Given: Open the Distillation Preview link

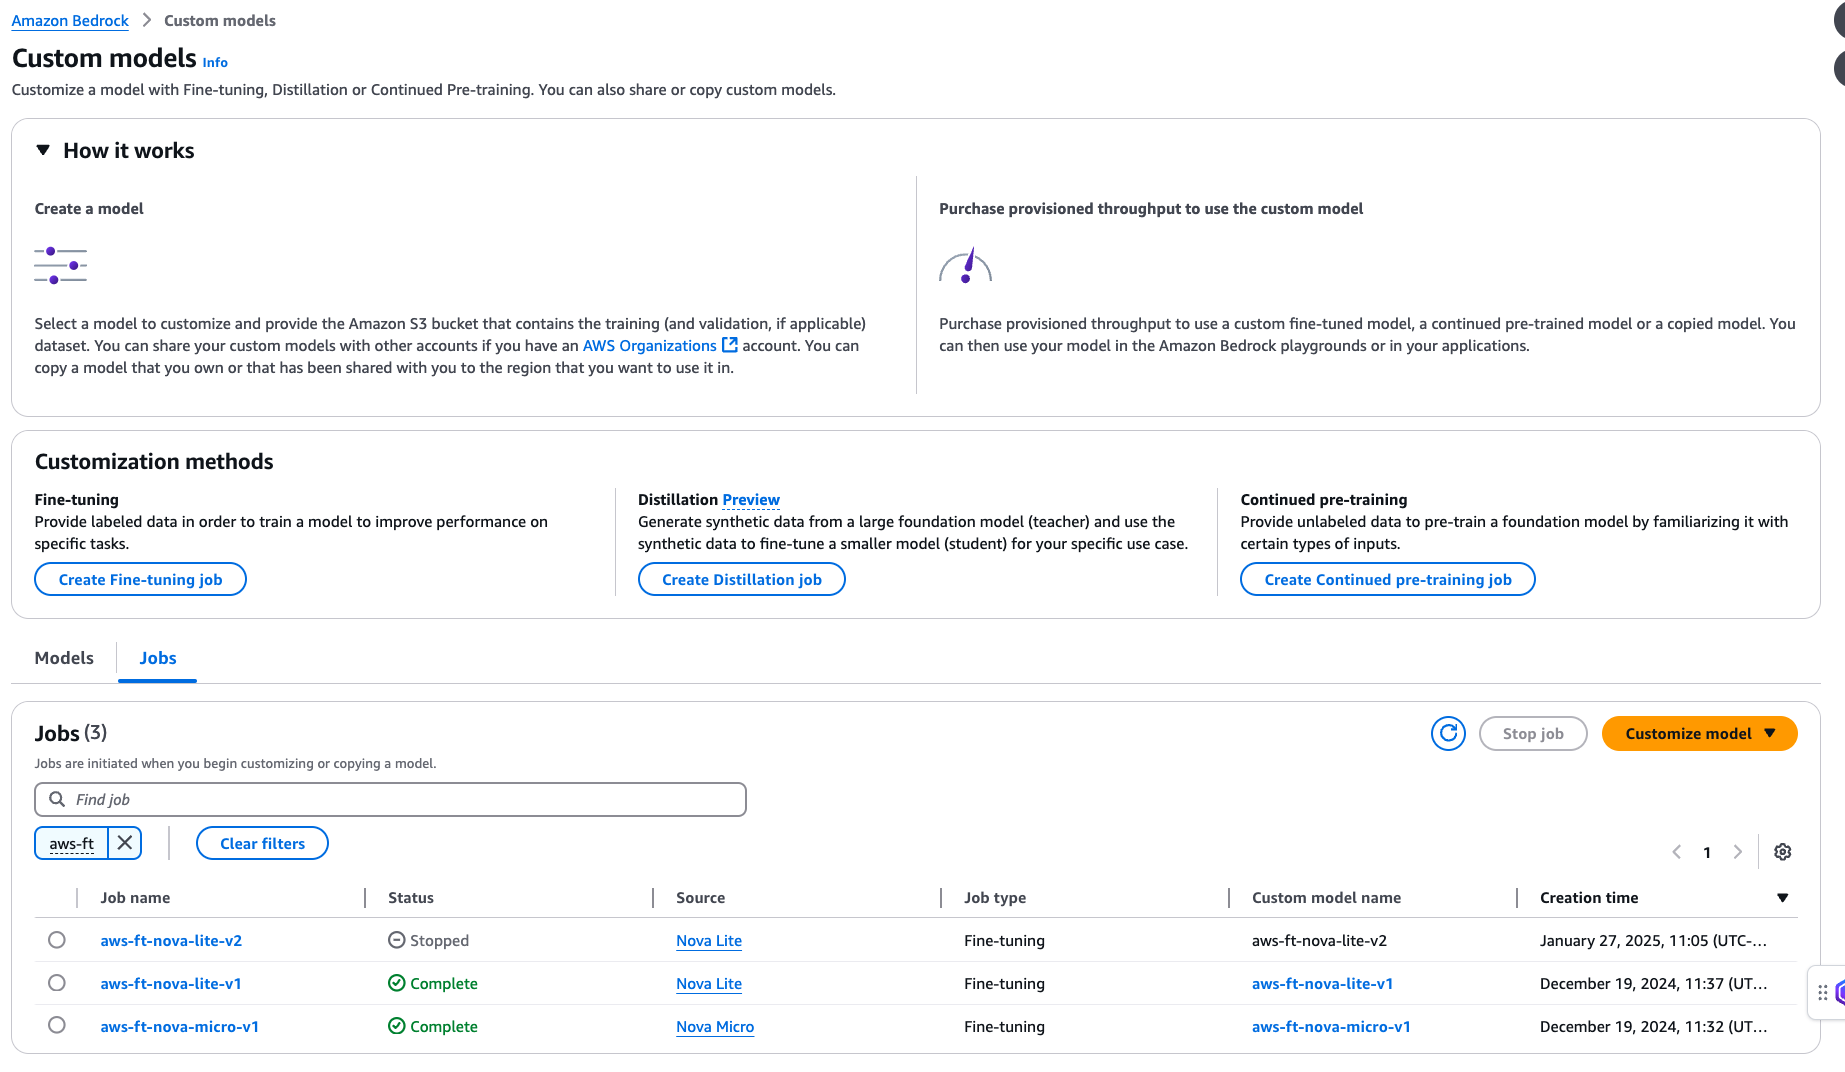Looking at the screenshot, I should [751, 500].
